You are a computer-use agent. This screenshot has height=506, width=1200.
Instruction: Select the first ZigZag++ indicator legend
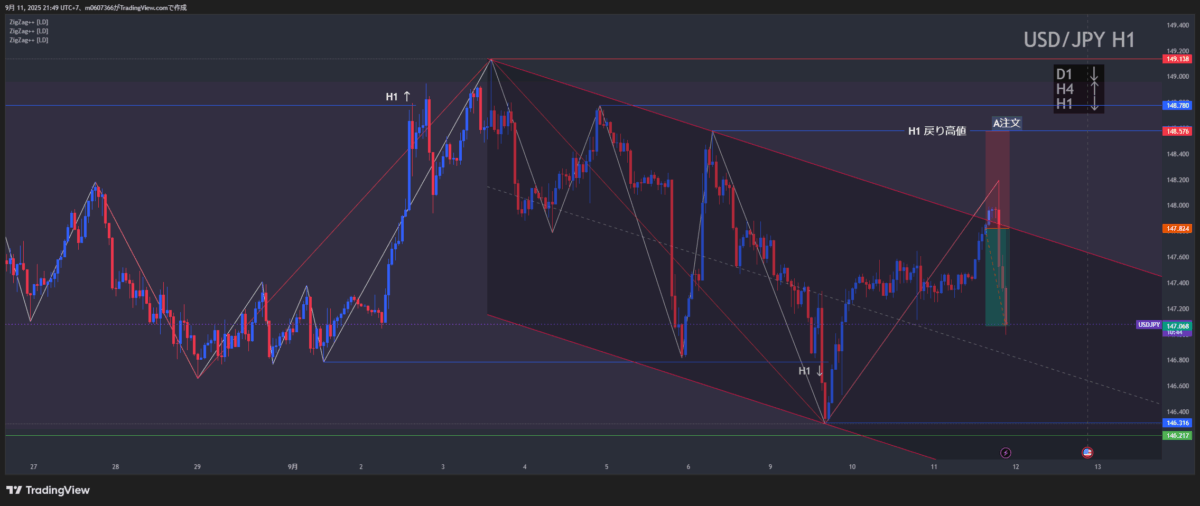pyautogui.click(x=27, y=21)
